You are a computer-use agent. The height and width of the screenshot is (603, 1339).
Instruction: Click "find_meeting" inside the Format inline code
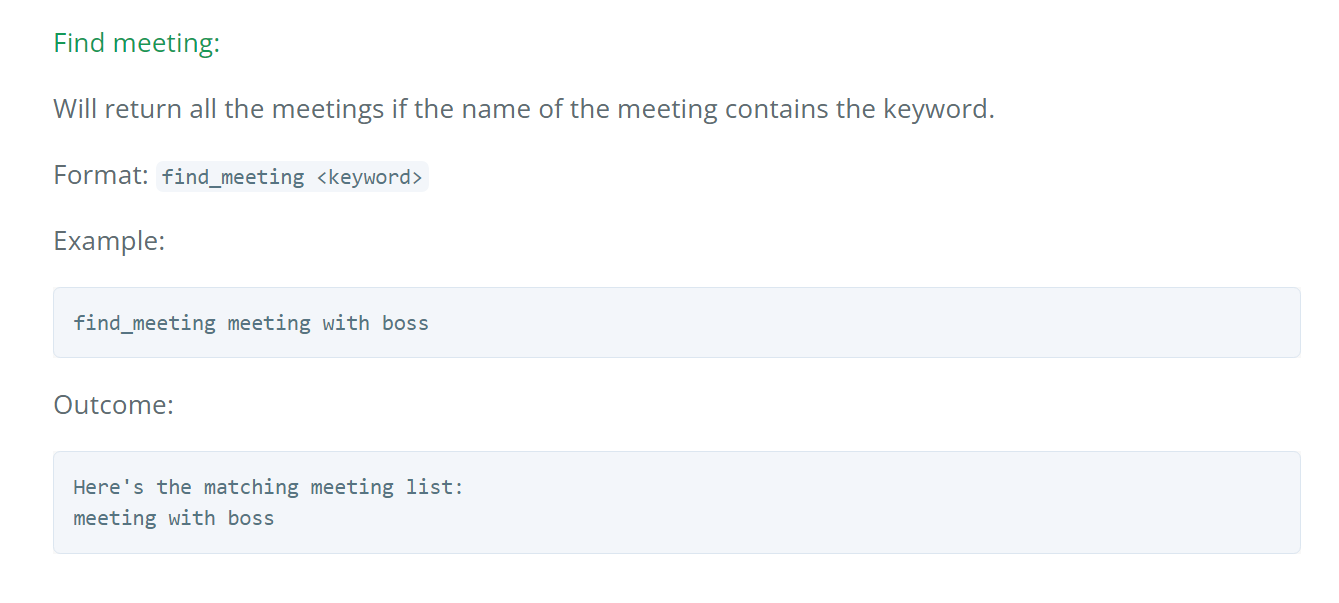(233, 177)
